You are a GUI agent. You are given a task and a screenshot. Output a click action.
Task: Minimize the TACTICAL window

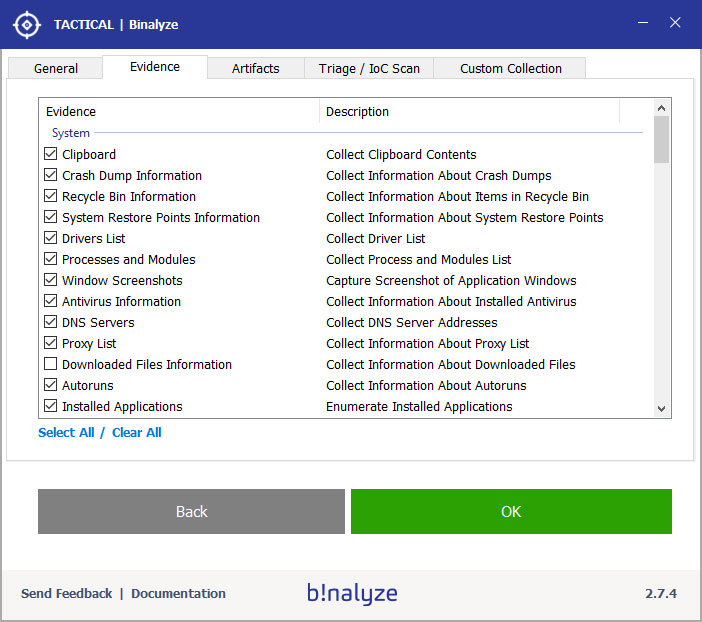(x=643, y=22)
